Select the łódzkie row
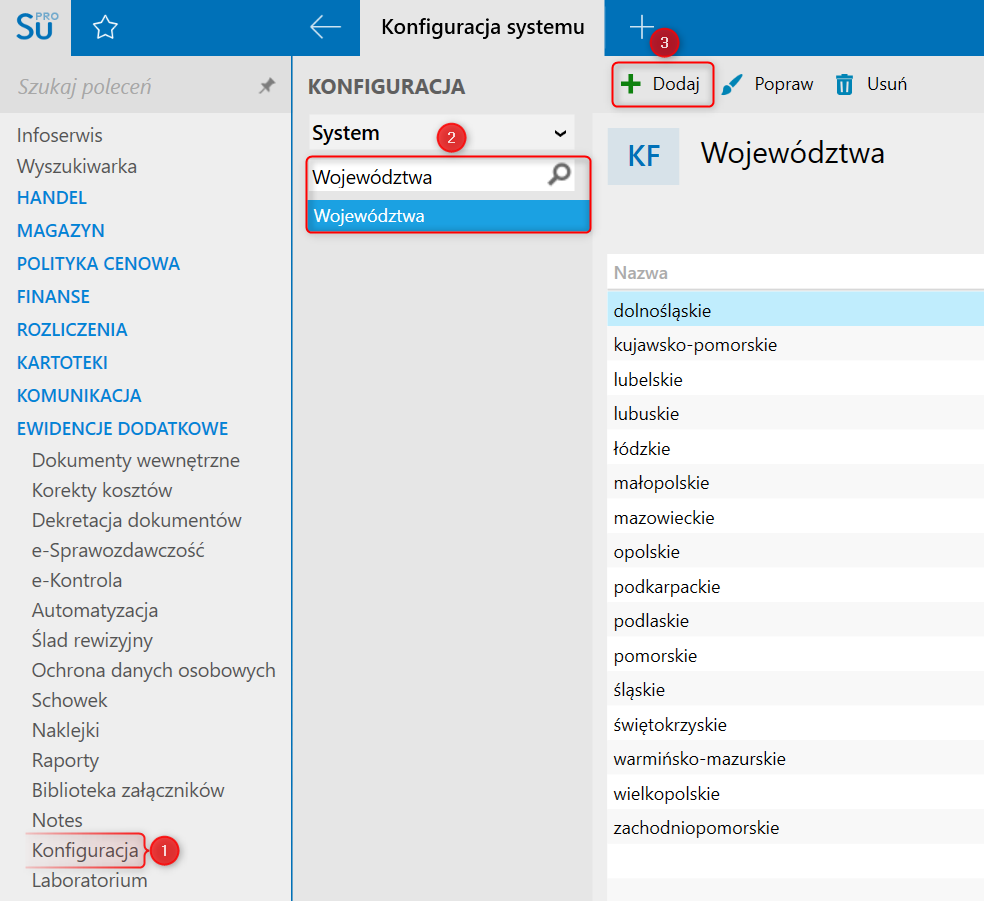This screenshot has width=984, height=901. (795, 449)
